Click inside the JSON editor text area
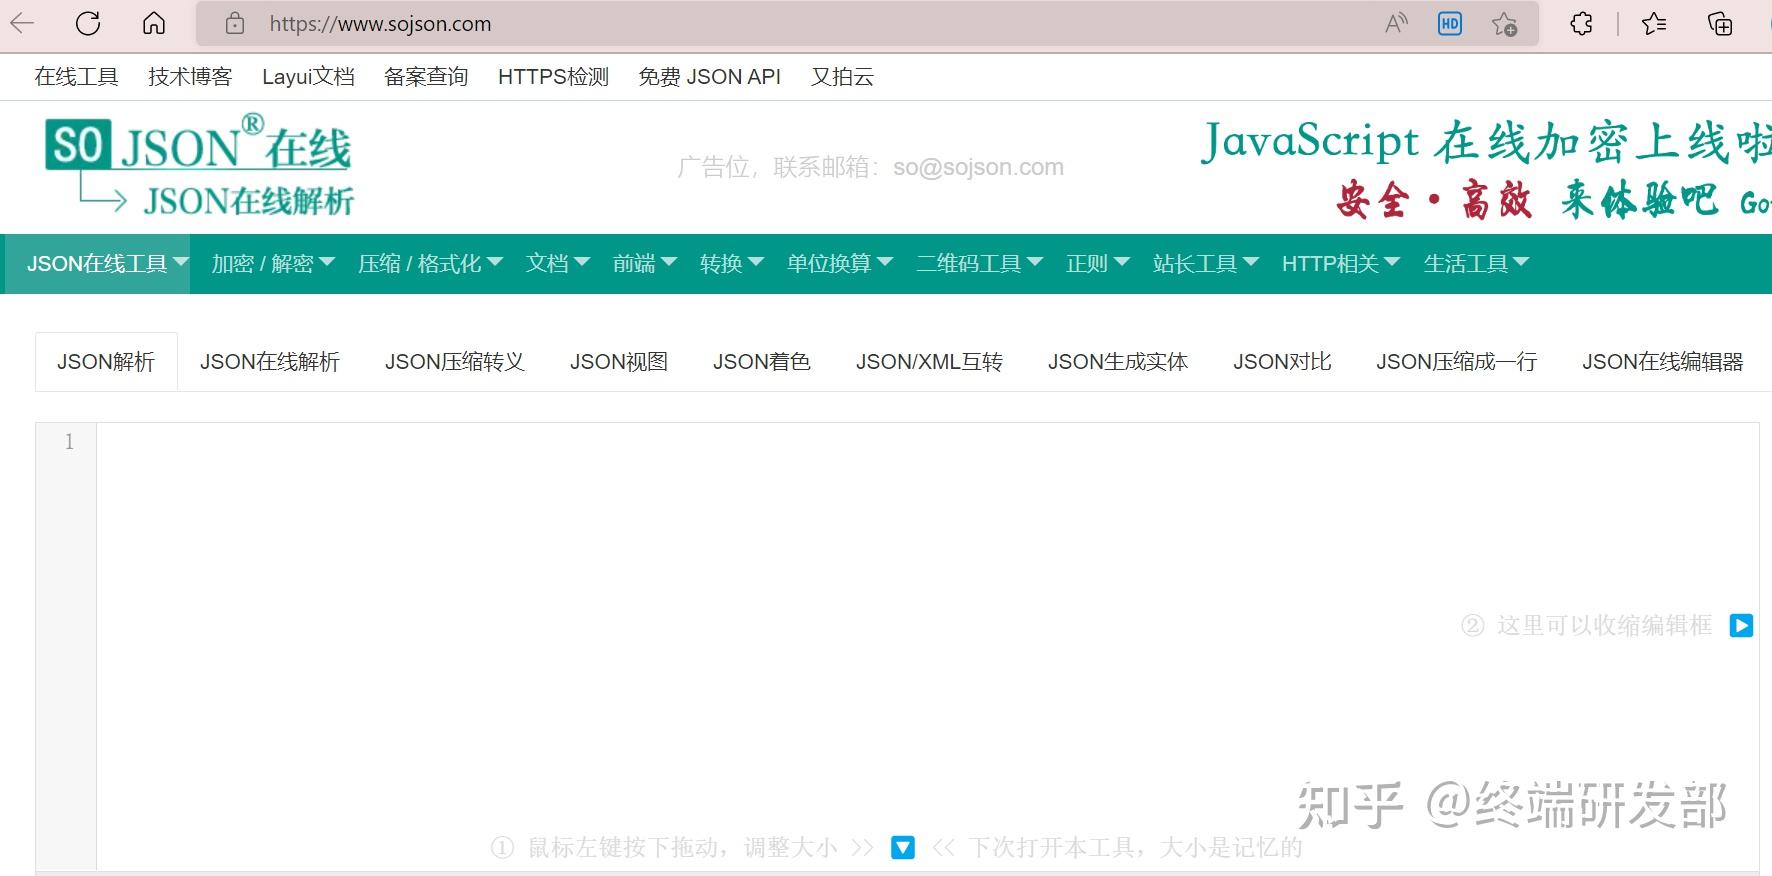 [x=927, y=646]
